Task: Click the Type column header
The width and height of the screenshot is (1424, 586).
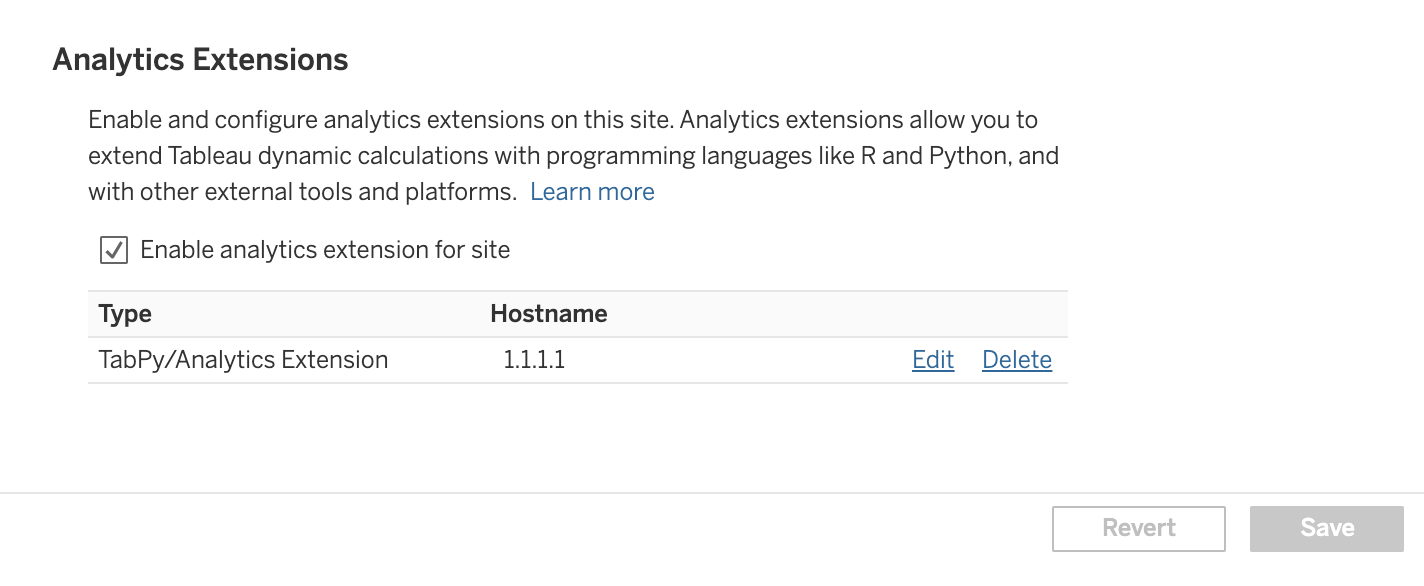Action: (x=126, y=314)
